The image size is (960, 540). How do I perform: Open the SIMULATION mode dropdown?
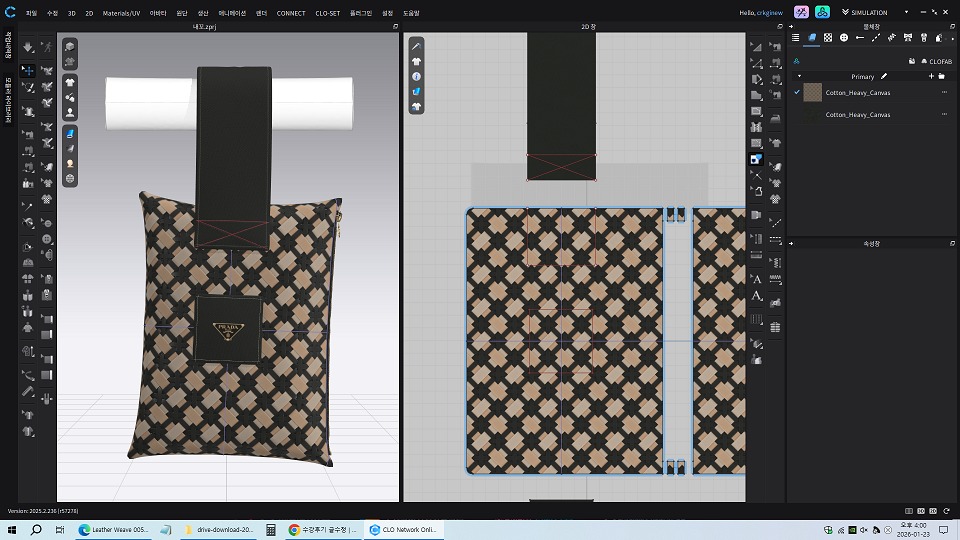pos(866,12)
